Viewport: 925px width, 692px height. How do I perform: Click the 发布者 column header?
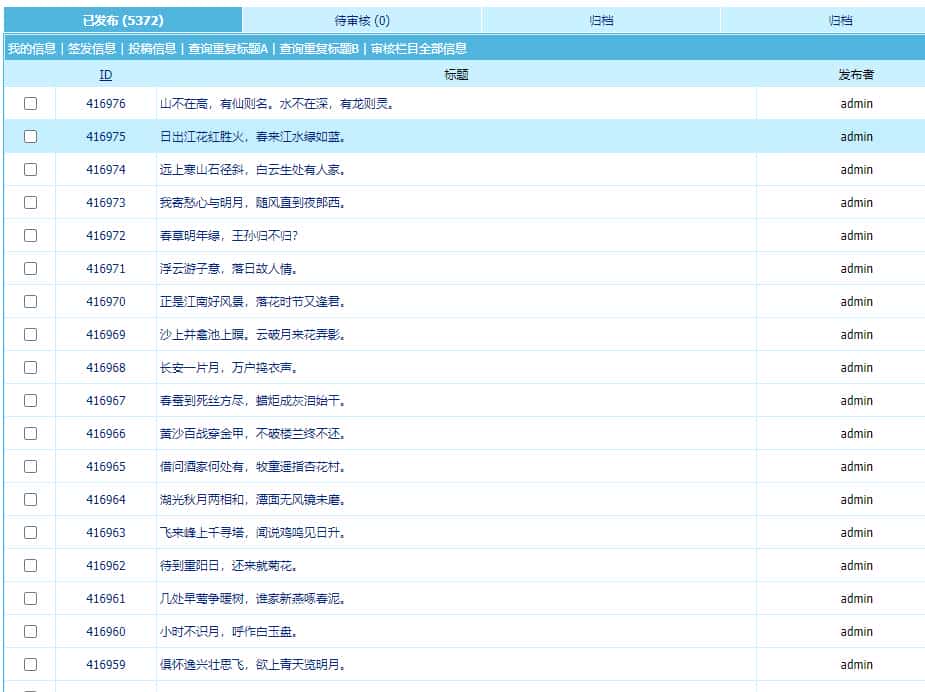tap(856, 75)
